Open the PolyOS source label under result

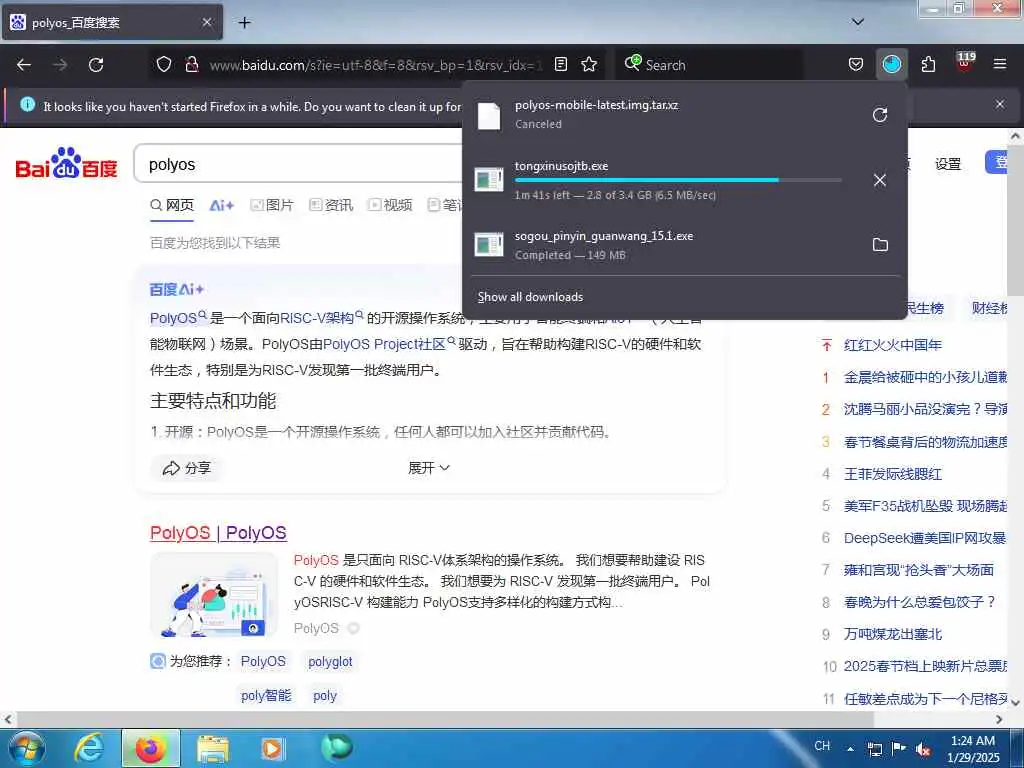(x=316, y=628)
